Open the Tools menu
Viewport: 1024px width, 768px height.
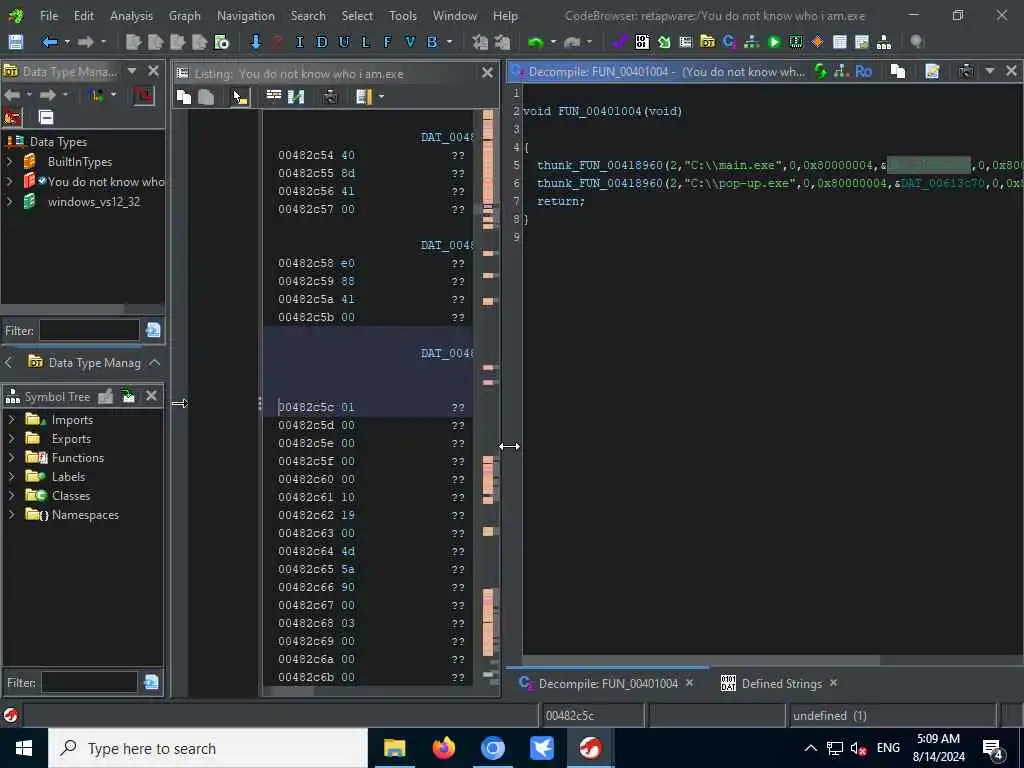click(403, 16)
